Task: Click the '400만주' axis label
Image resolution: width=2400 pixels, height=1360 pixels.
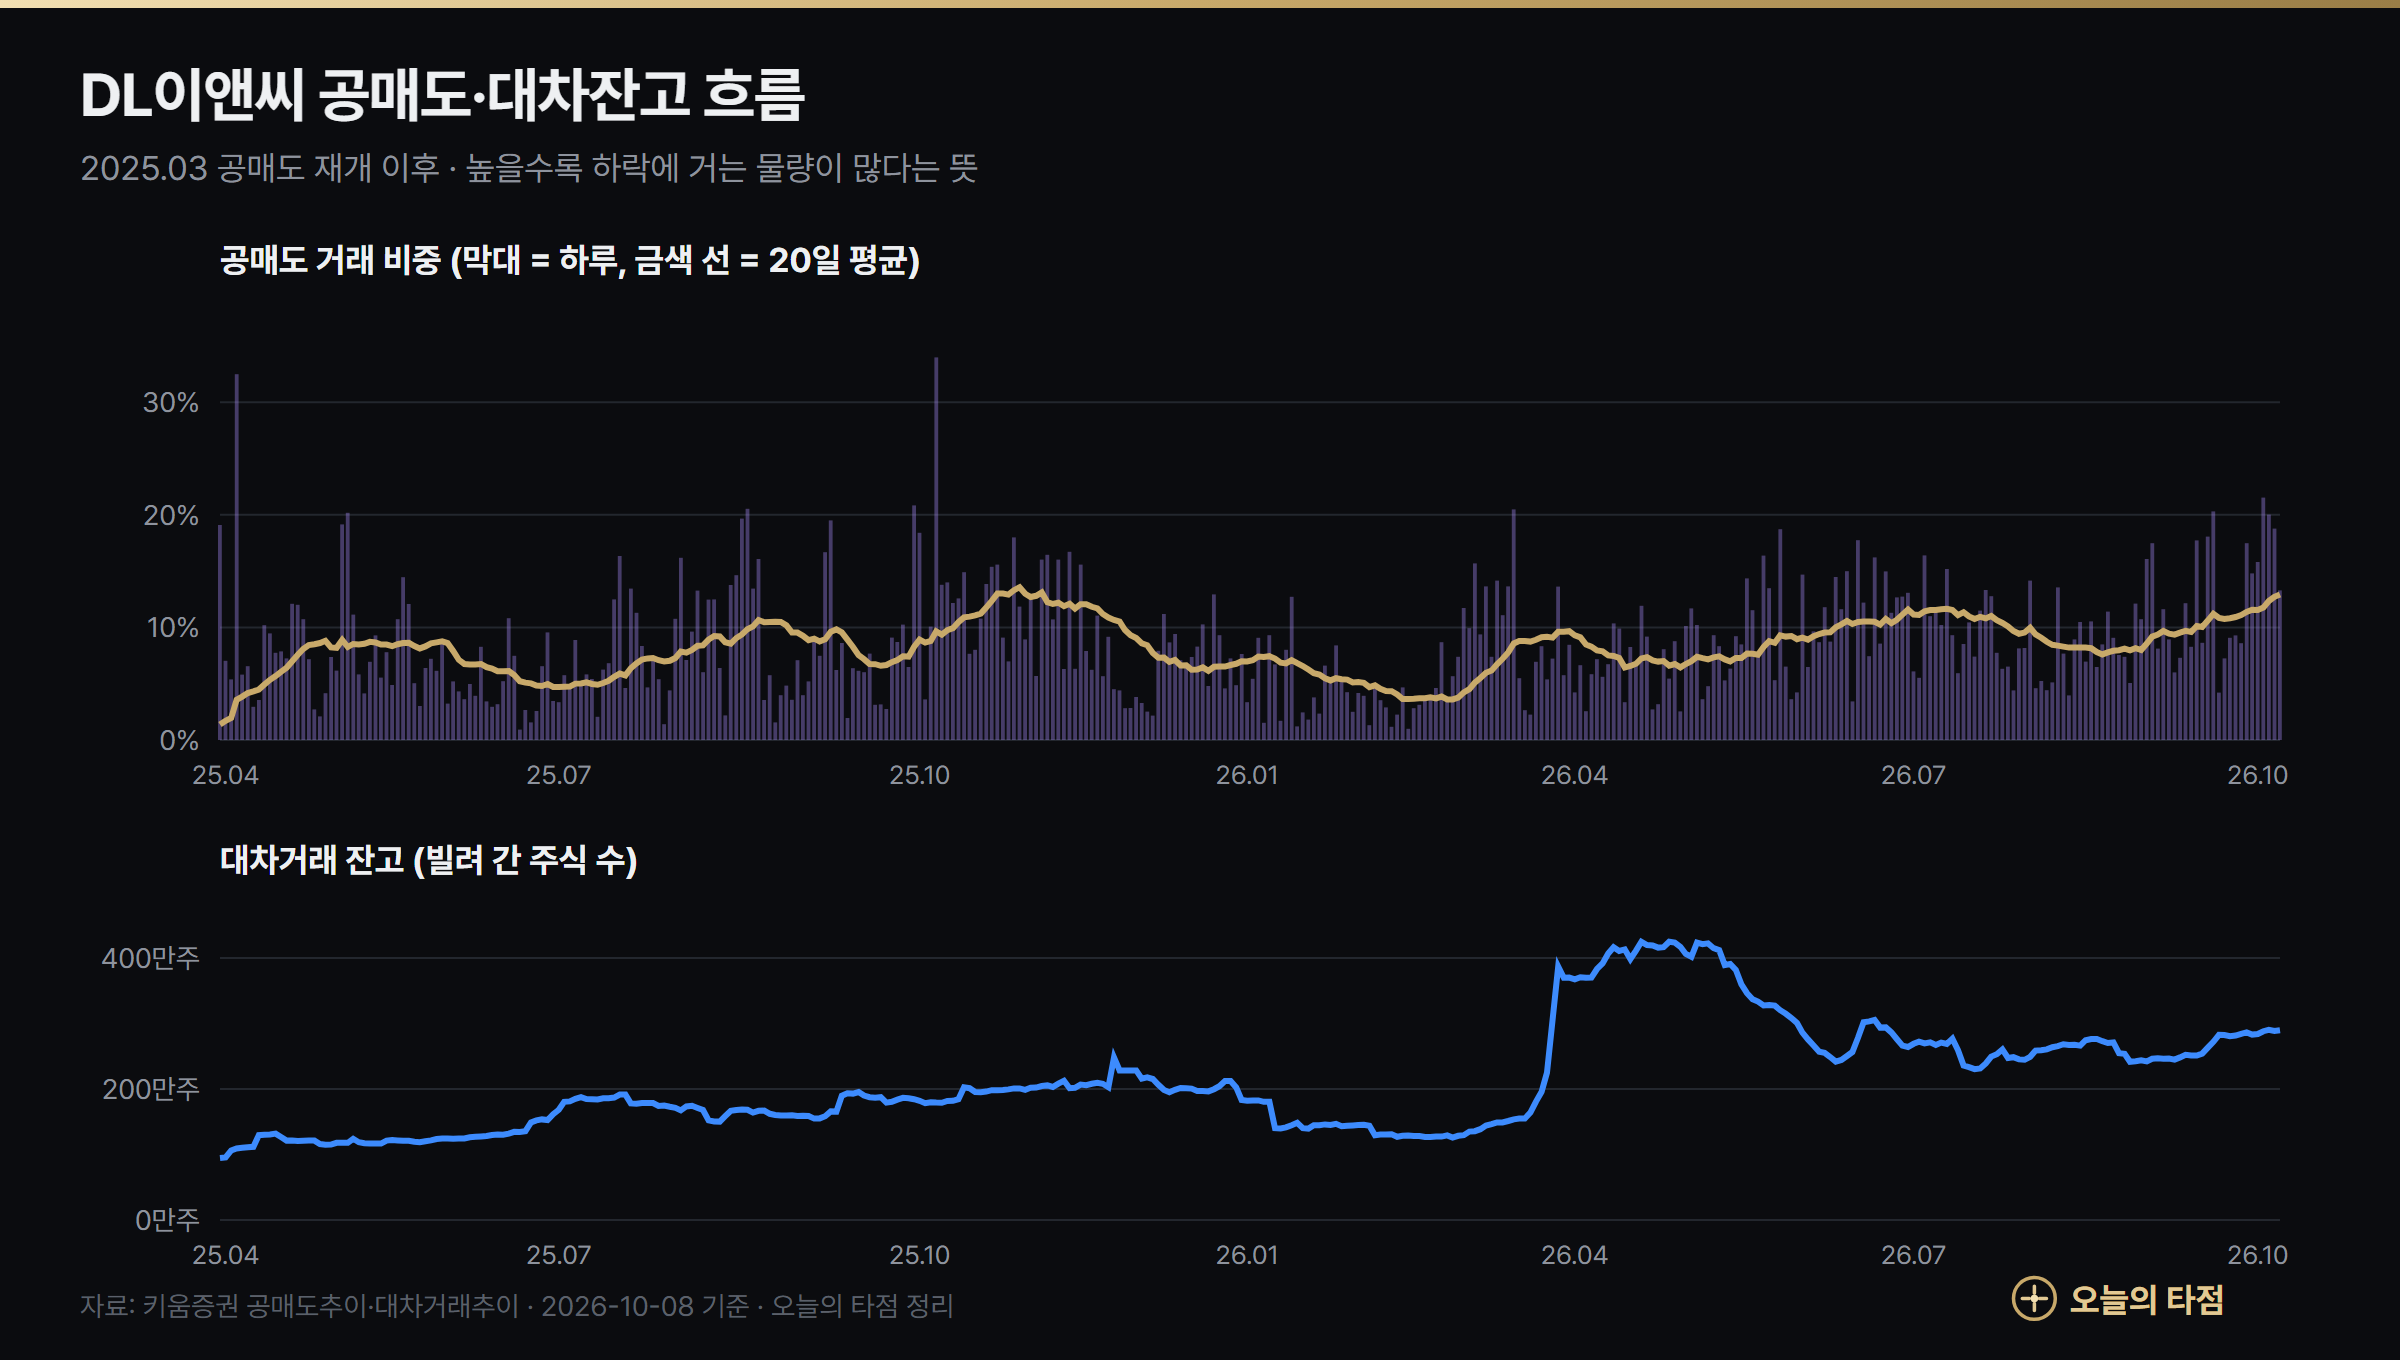Action: coord(150,958)
